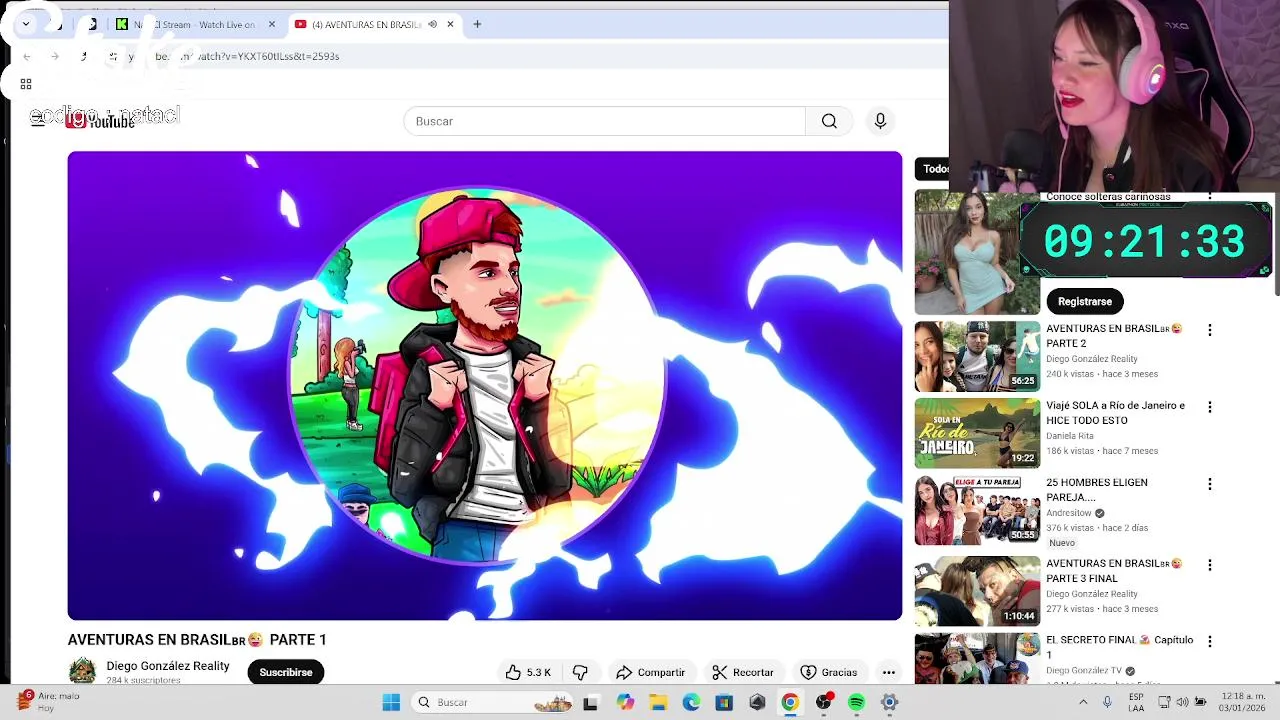Open the Settings gear on the taskbar

[x=889, y=702]
